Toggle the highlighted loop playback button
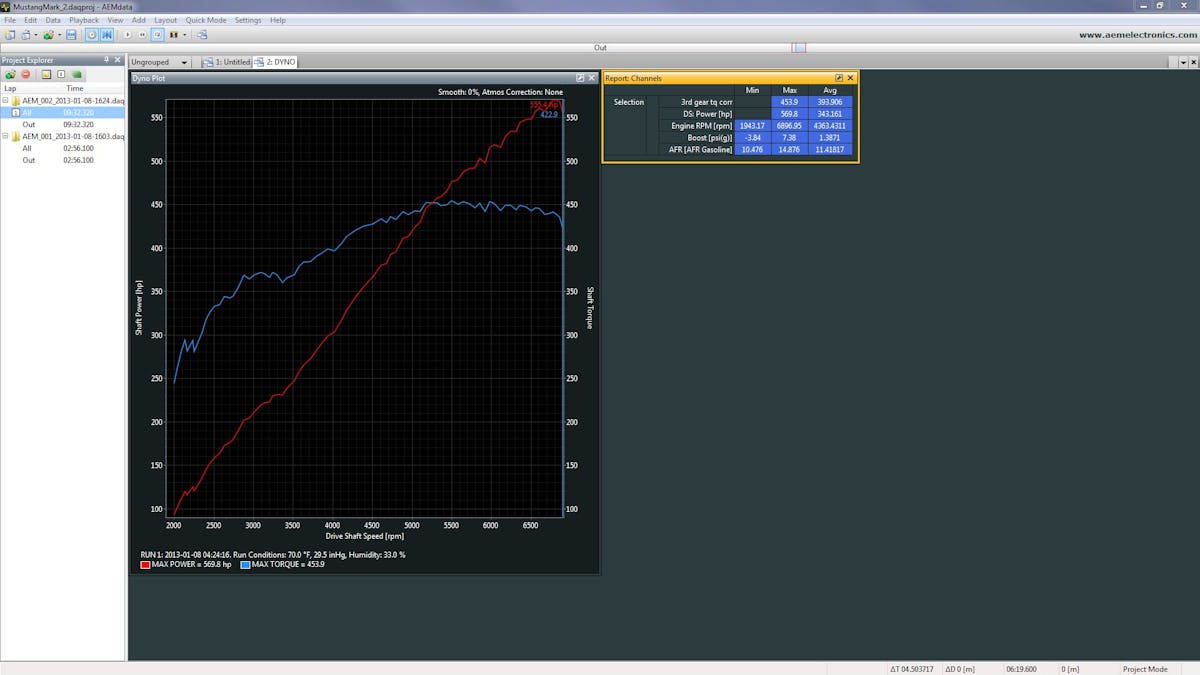Image resolution: width=1200 pixels, height=675 pixels. coord(158,34)
